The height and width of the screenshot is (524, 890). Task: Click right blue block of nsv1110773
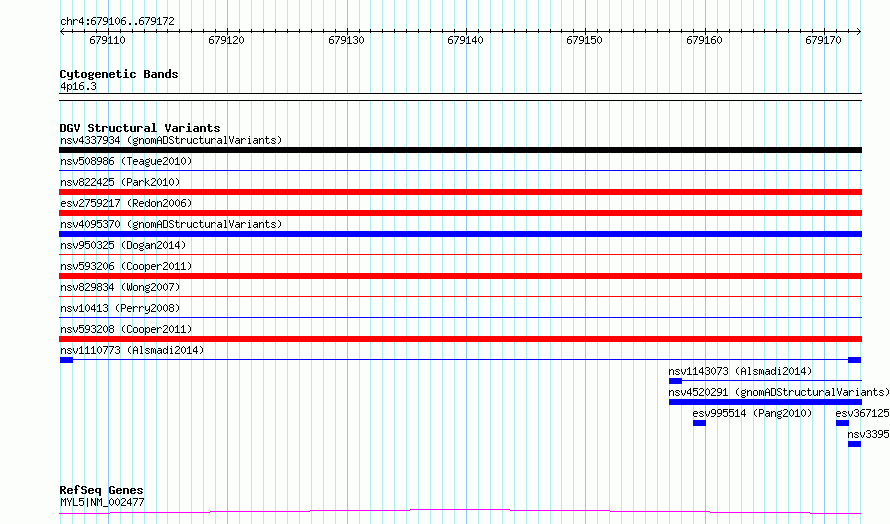854,360
